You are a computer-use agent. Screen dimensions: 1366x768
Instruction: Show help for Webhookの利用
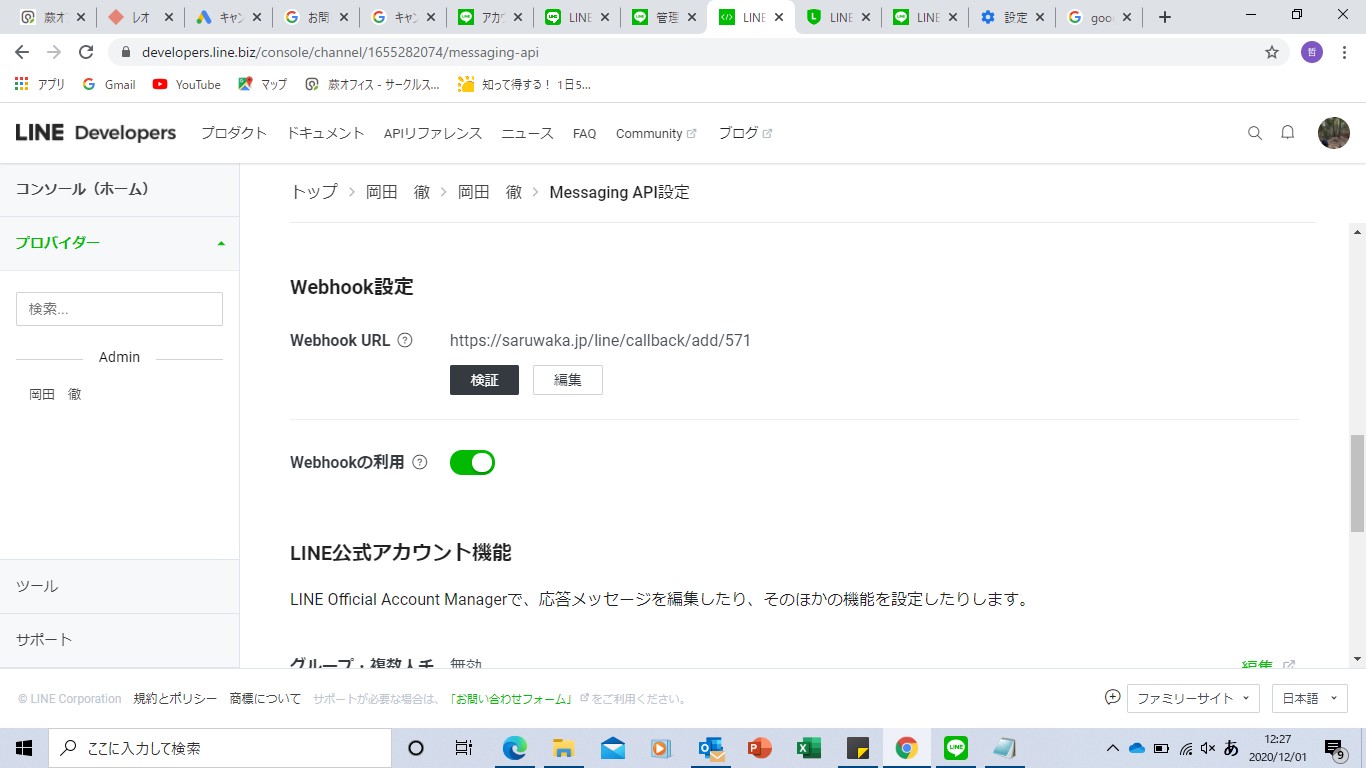click(420, 462)
